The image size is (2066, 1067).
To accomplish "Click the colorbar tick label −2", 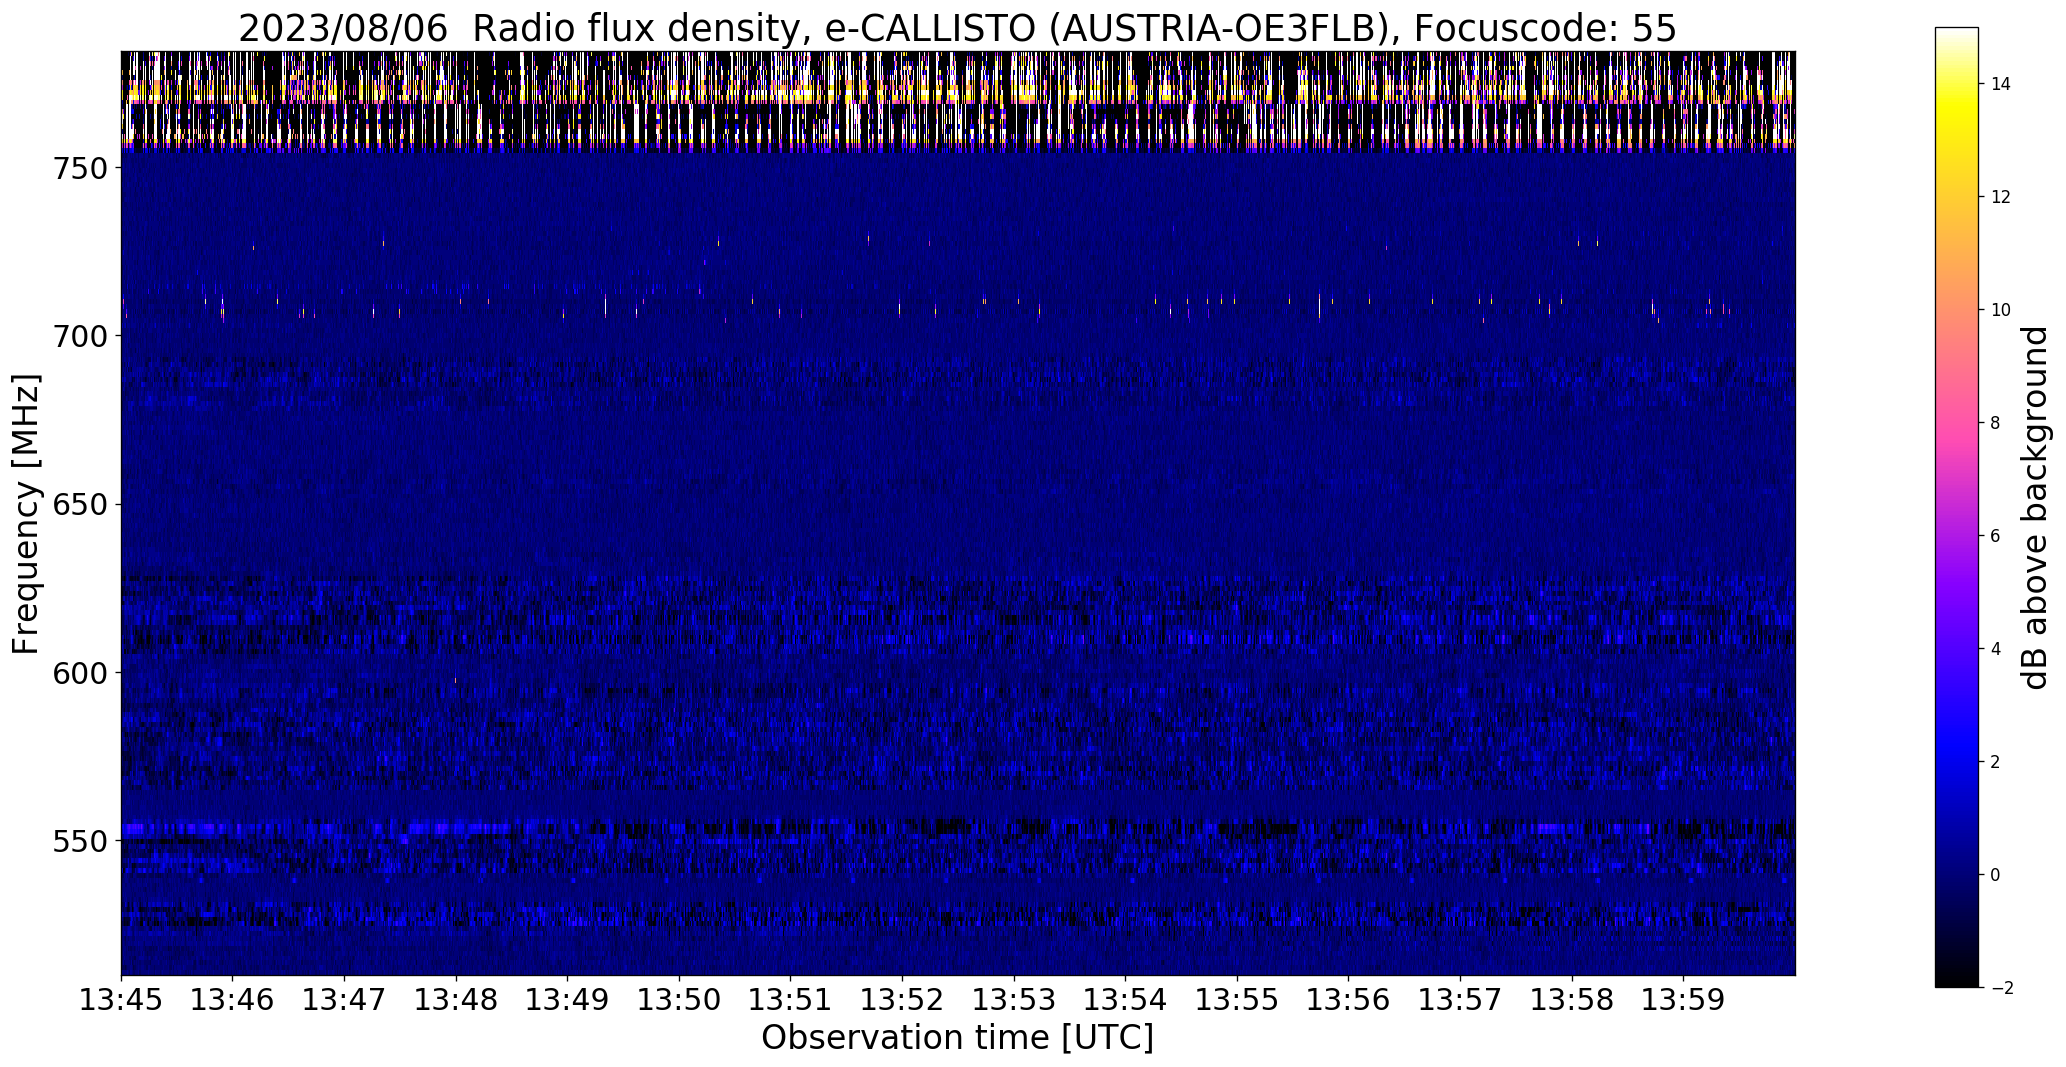I will tap(2001, 988).
